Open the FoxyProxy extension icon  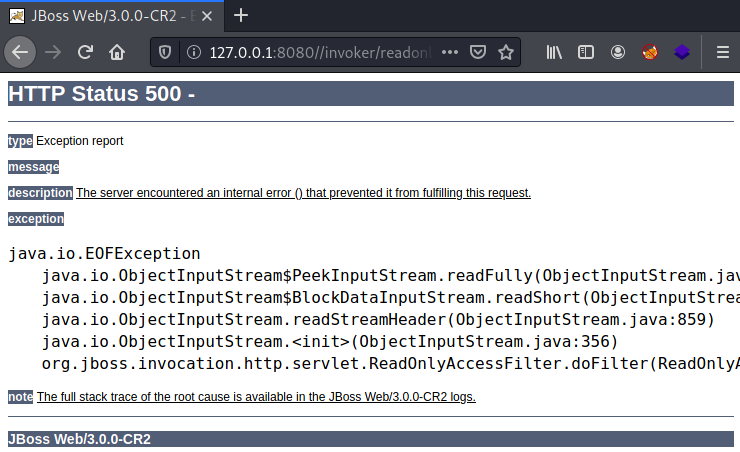650,52
